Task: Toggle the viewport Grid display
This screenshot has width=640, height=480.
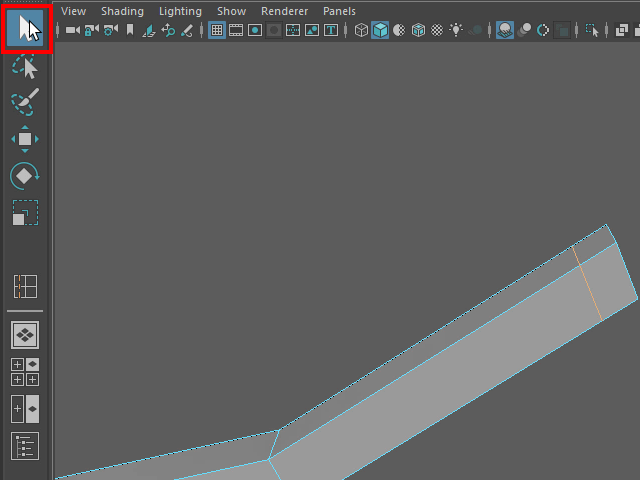Action: [217, 30]
